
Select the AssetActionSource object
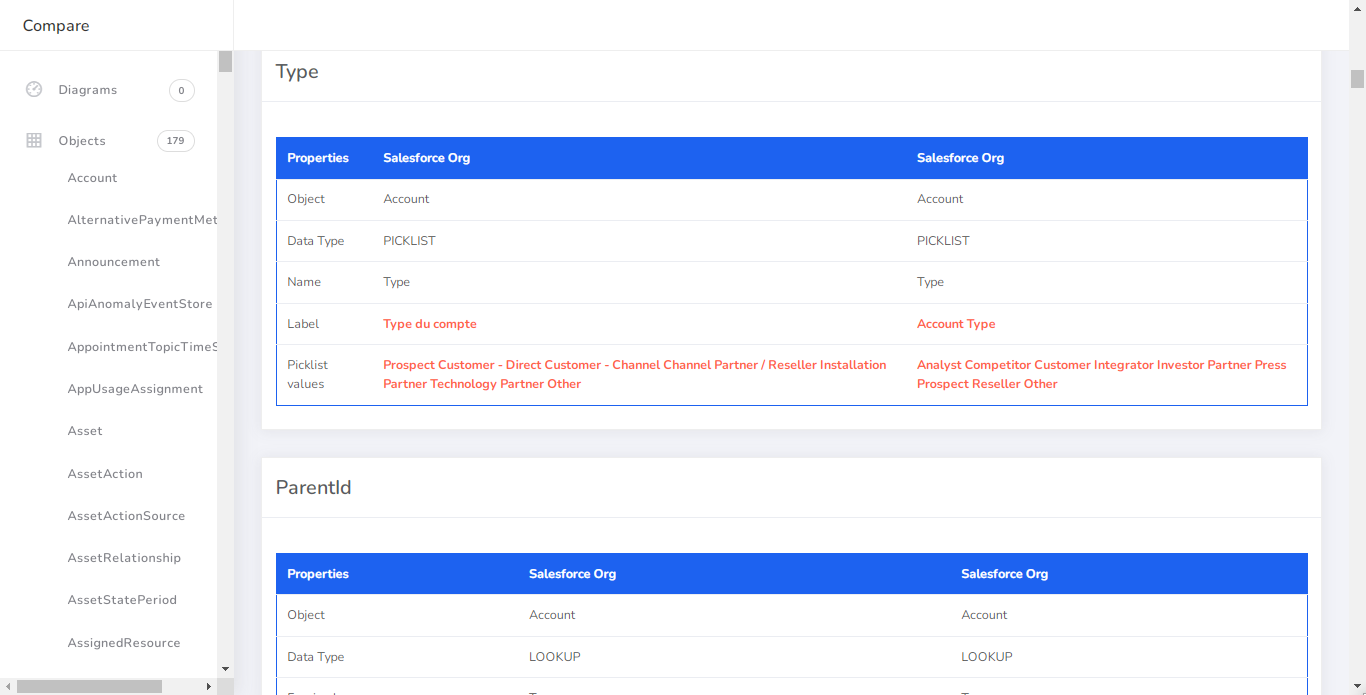pyautogui.click(x=126, y=516)
